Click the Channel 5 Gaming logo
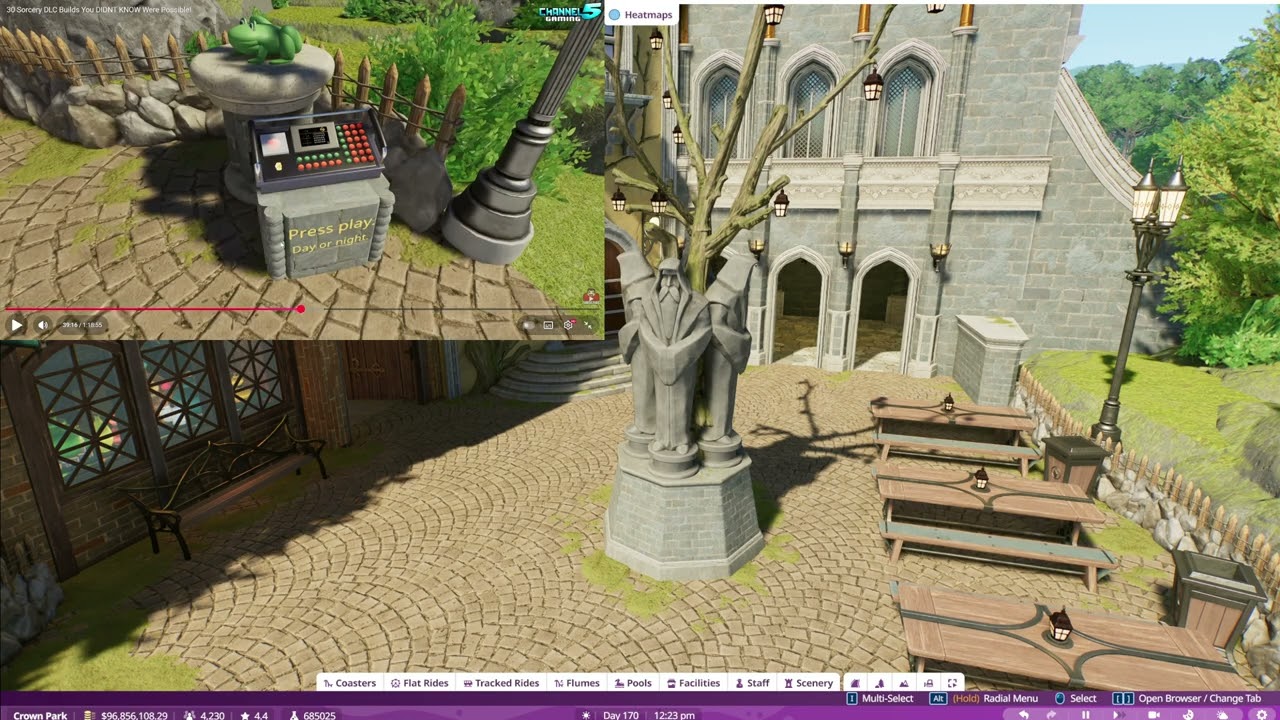 [x=570, y=12]
